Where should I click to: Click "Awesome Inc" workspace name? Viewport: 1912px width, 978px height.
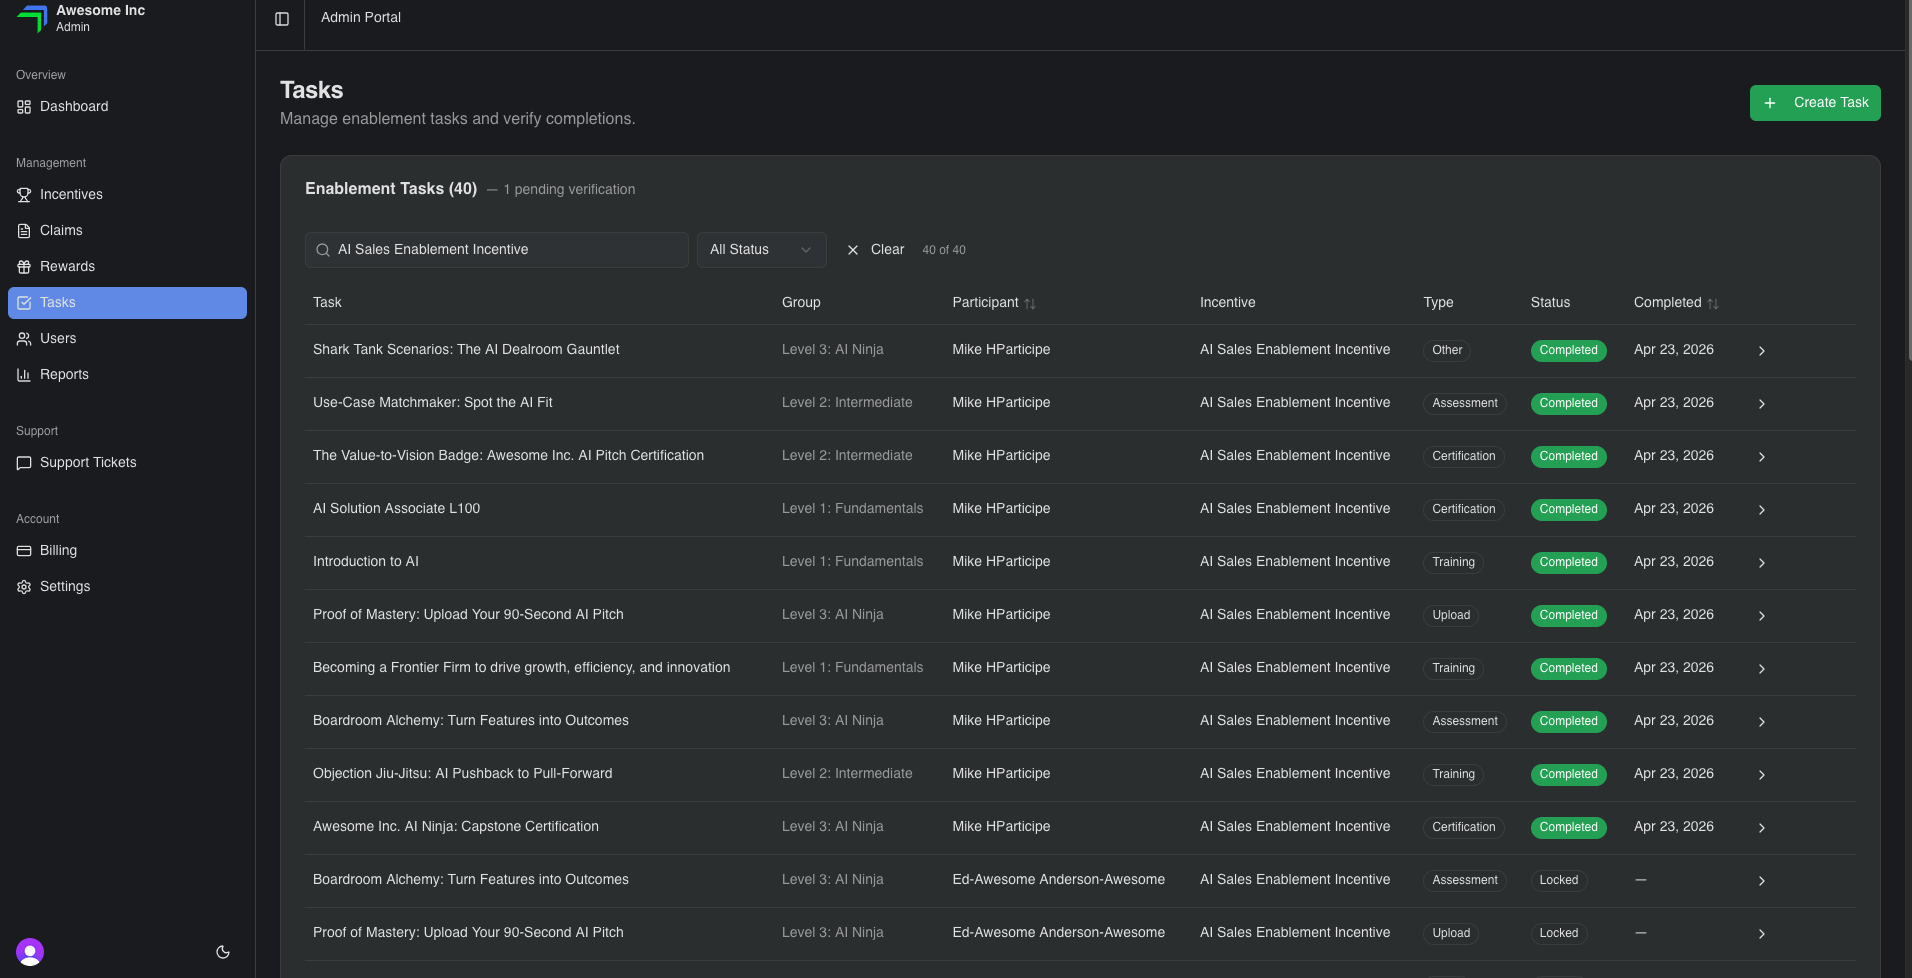coord(100,10)
